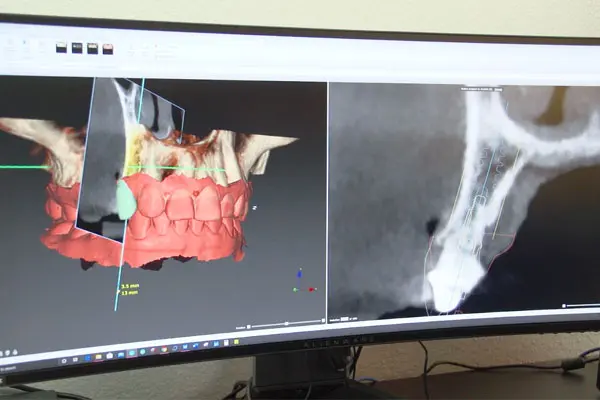Screen dimensions: 600x400
Task: Open the white camera-shaped taskbar icon
Action: click(x=109, y=356)
